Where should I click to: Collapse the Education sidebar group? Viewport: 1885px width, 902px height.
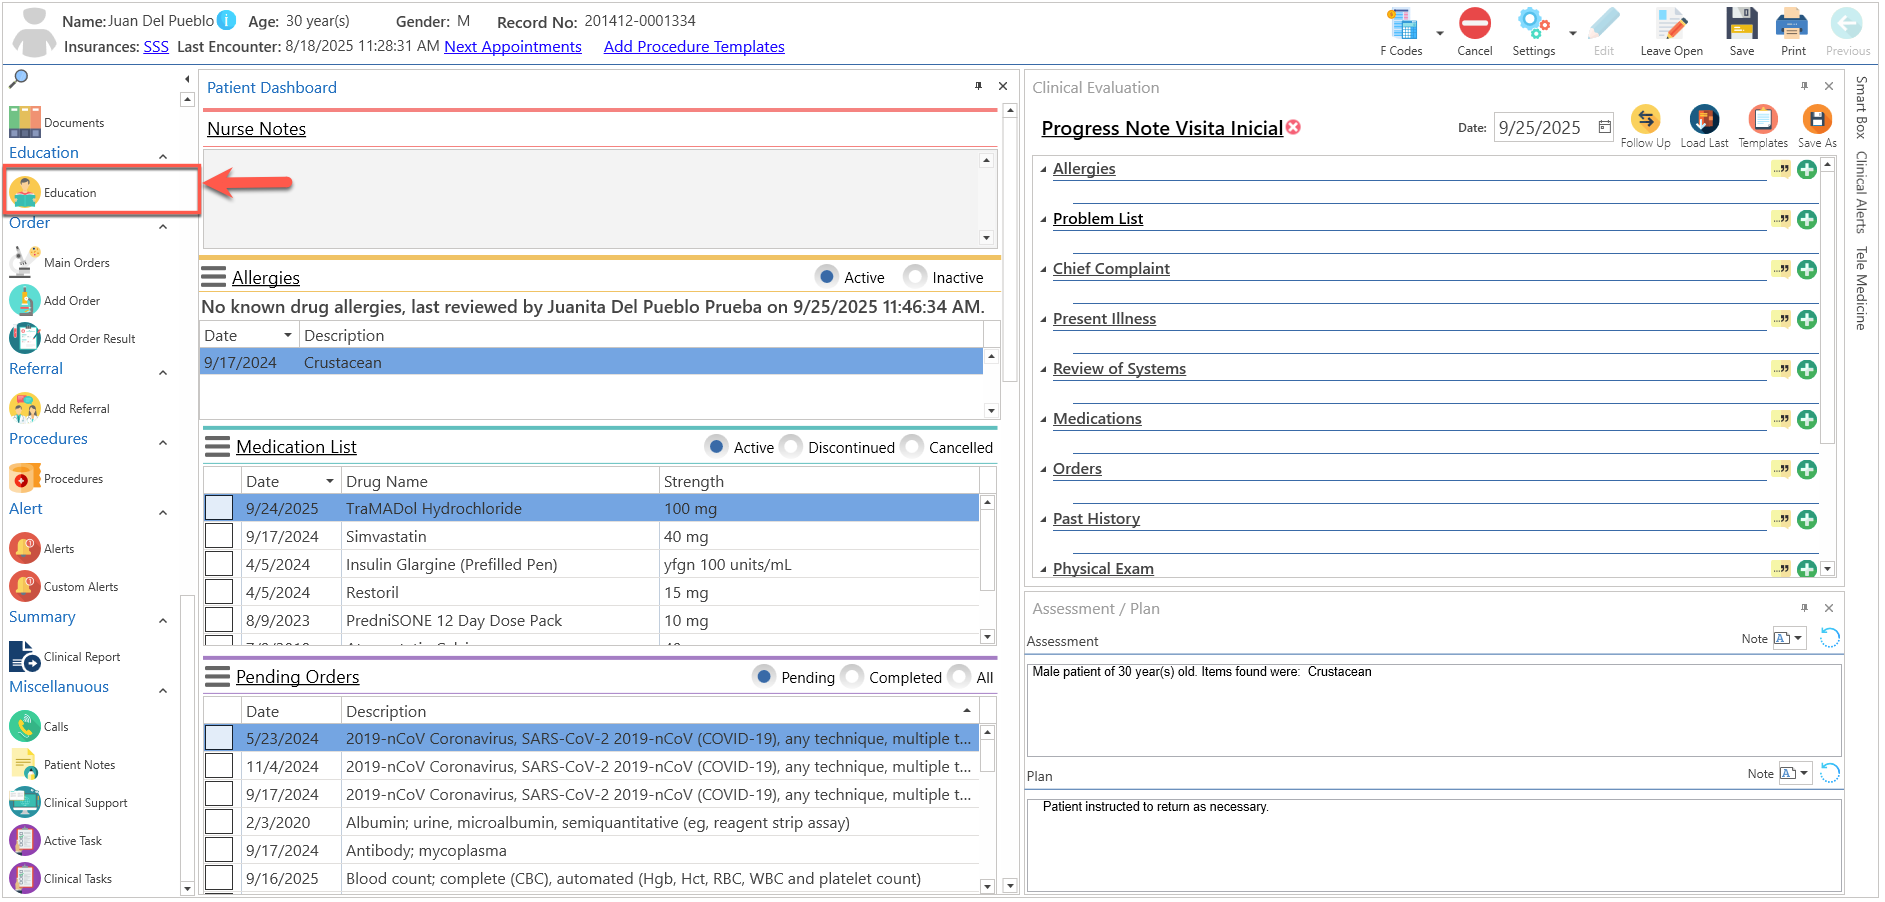163,156
